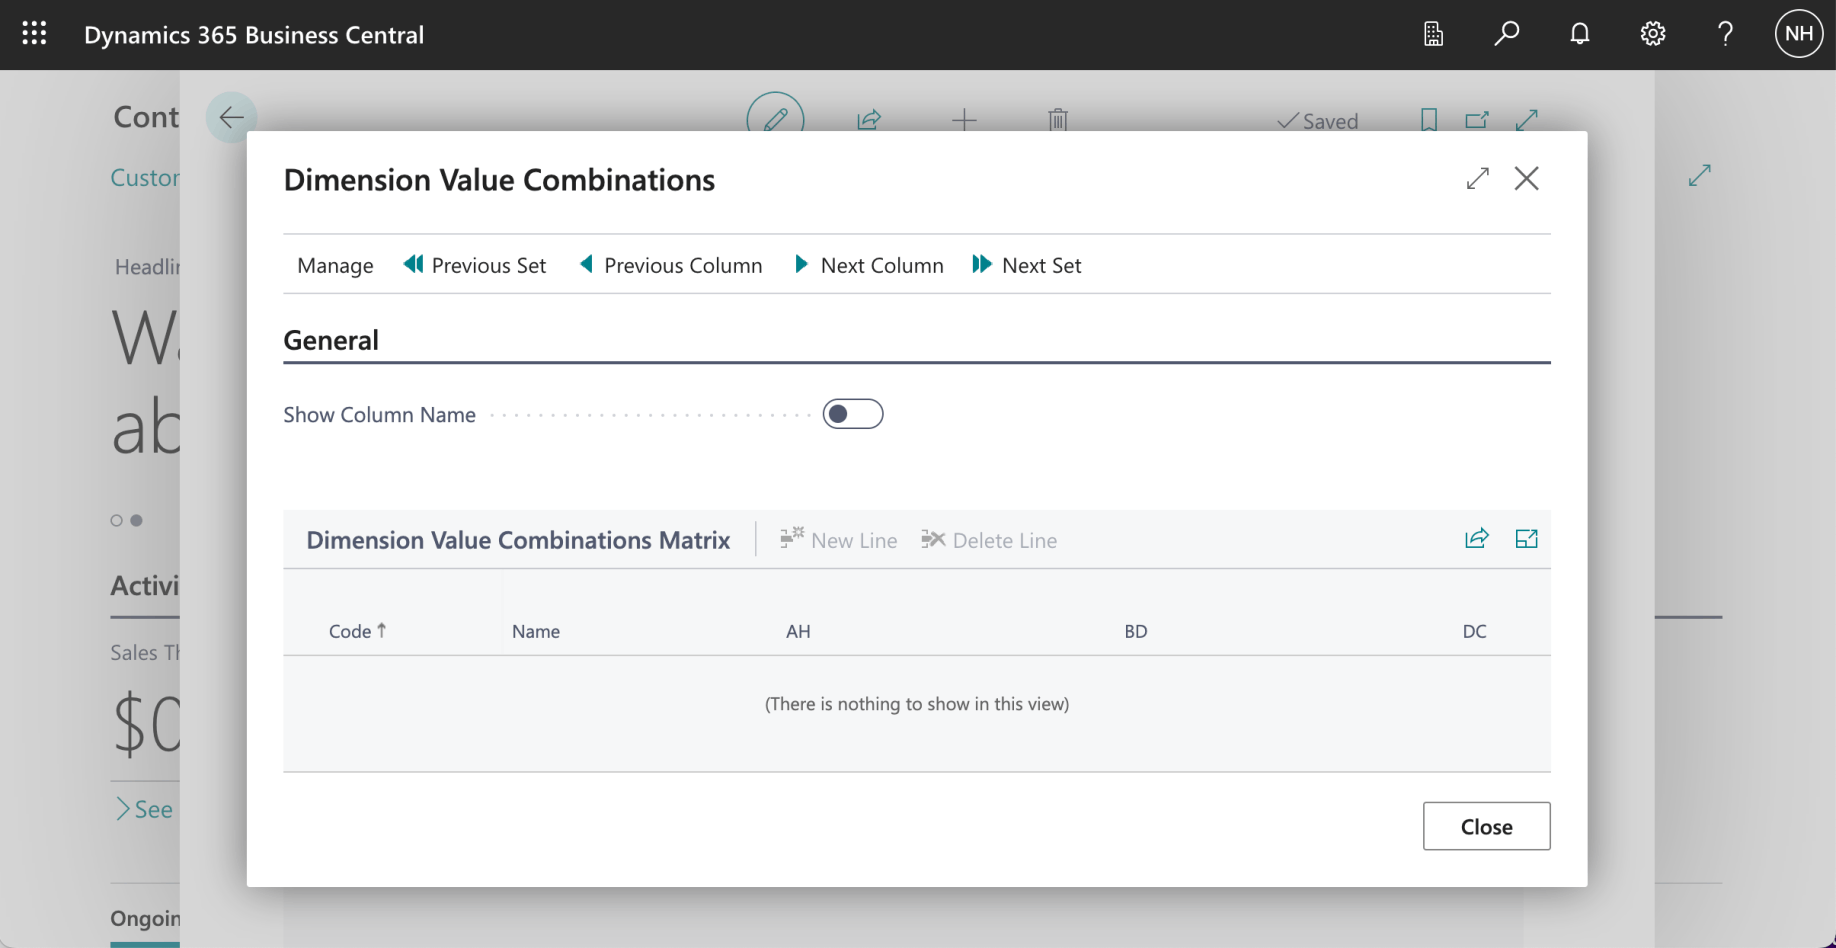1836x948 pixels.
Task: Jump to Next Set
Action: tap(1027, 265)
